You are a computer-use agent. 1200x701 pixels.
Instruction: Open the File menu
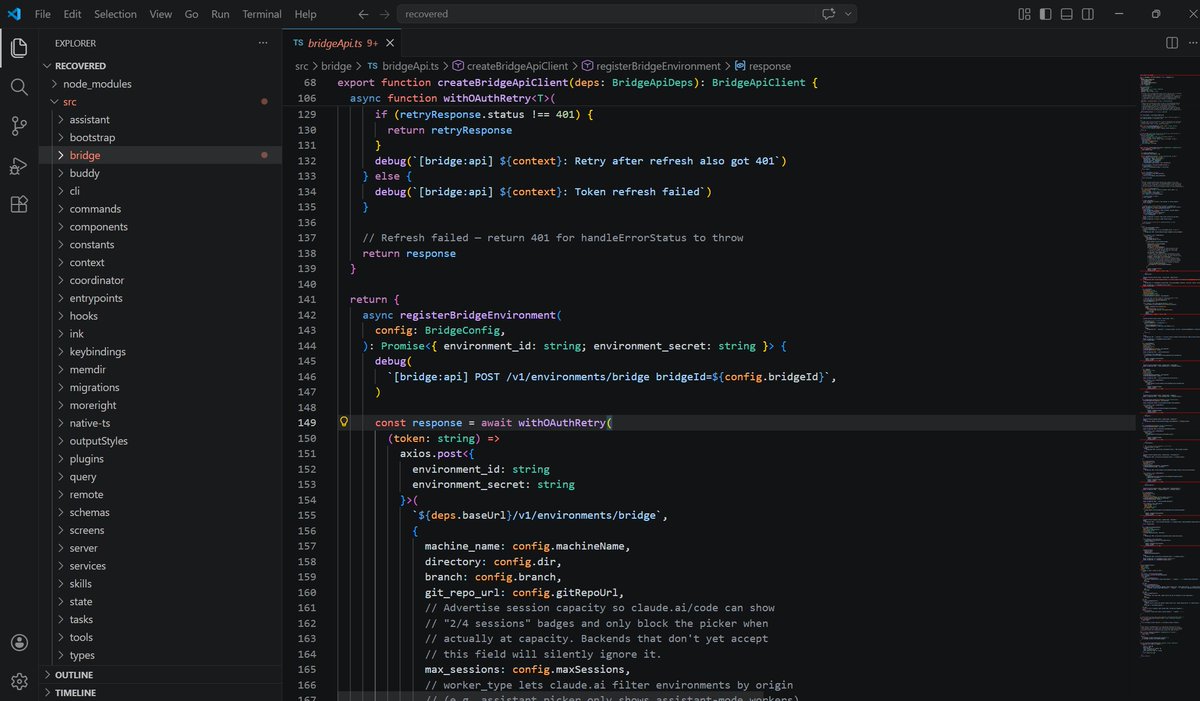click(42, 14)
